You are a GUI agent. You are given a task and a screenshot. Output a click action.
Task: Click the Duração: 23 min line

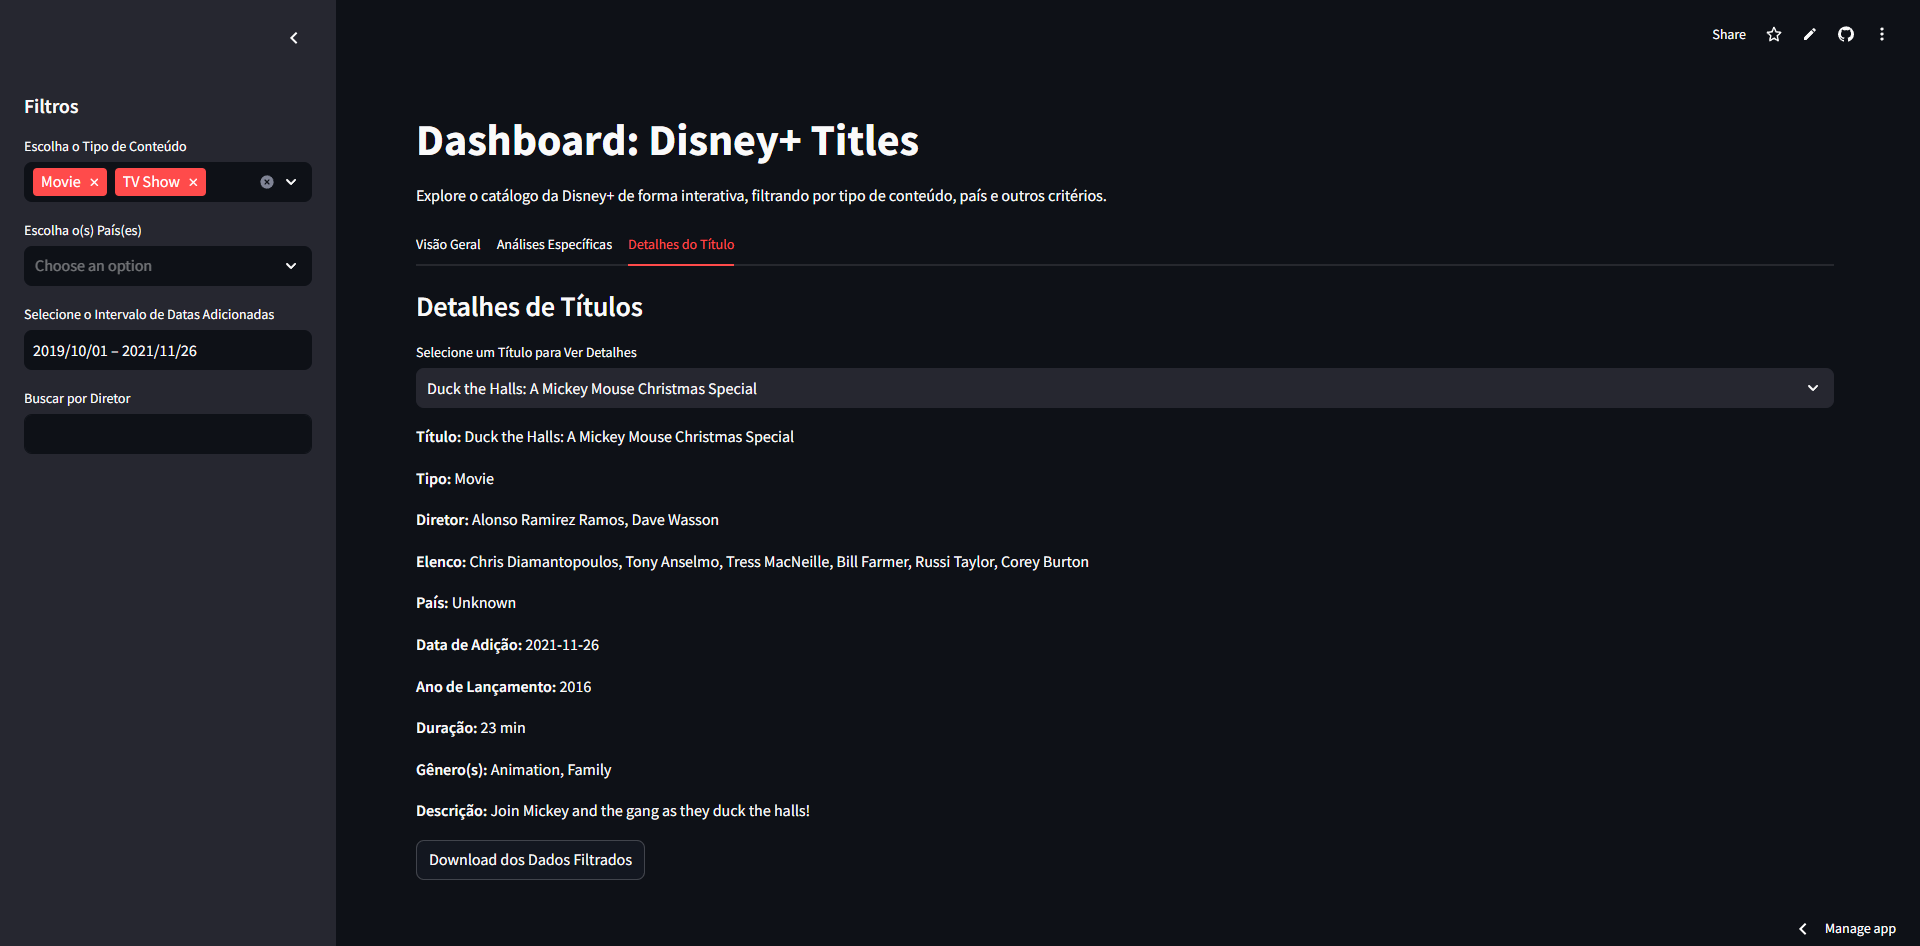tap(470, 728)
